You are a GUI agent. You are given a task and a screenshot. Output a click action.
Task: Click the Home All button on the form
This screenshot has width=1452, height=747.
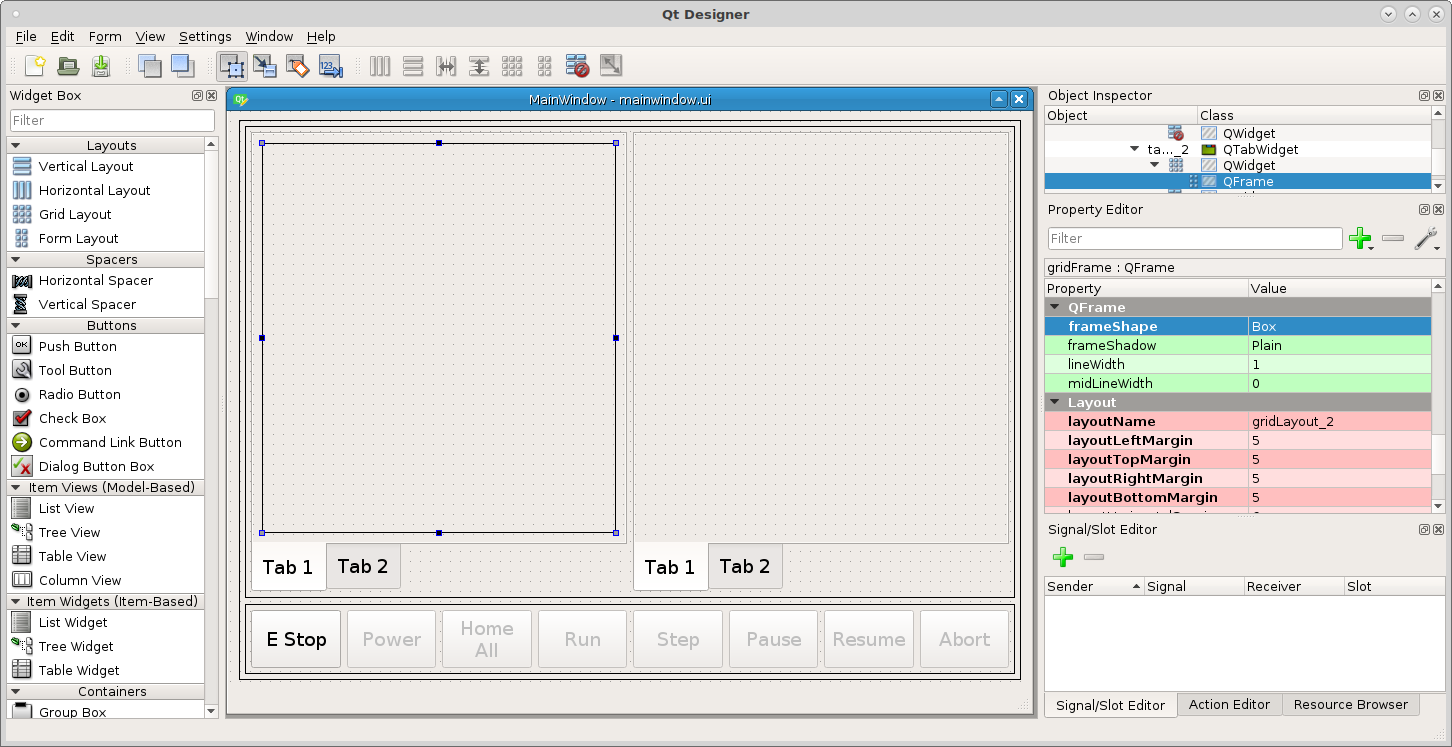[487, 639]
